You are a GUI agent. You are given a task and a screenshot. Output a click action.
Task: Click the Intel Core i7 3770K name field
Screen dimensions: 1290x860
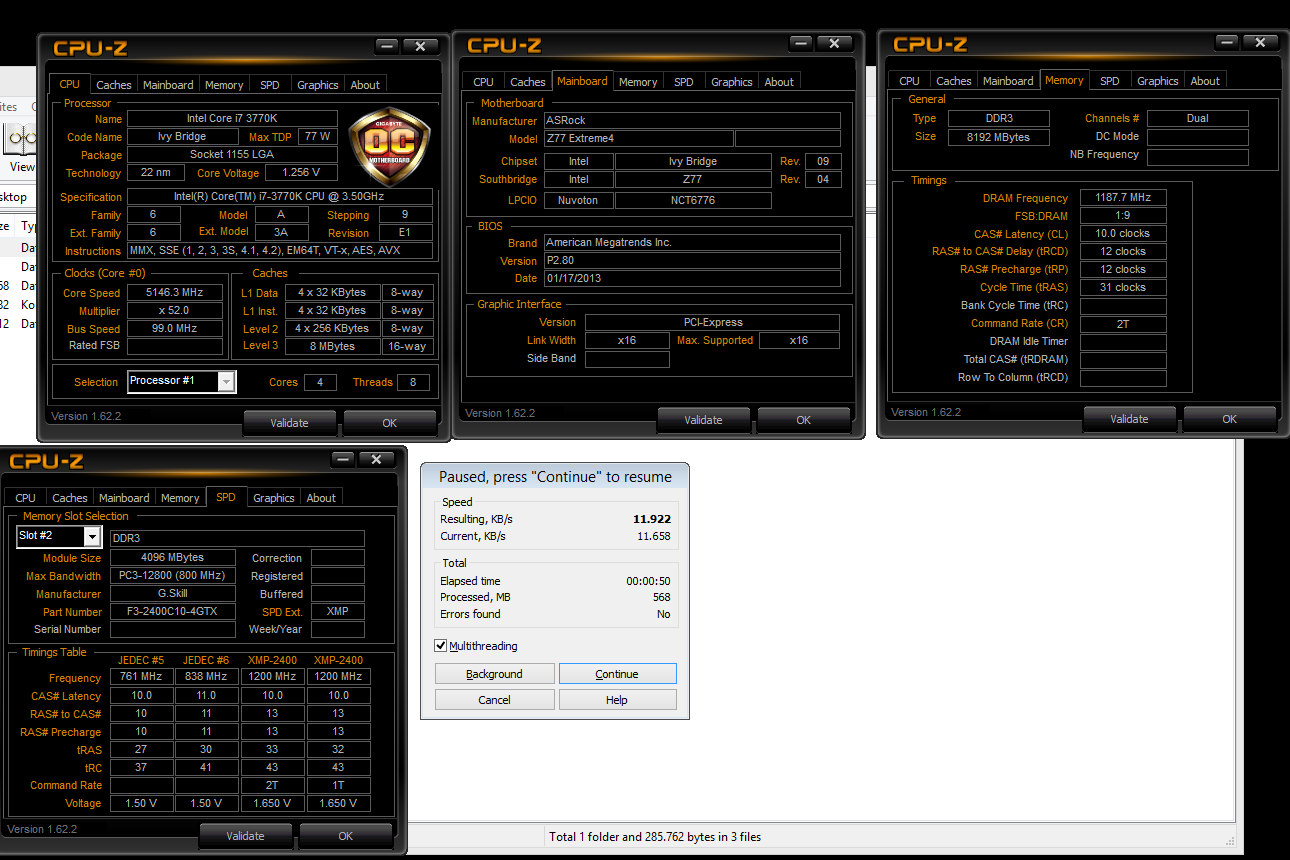coord(232,118)
